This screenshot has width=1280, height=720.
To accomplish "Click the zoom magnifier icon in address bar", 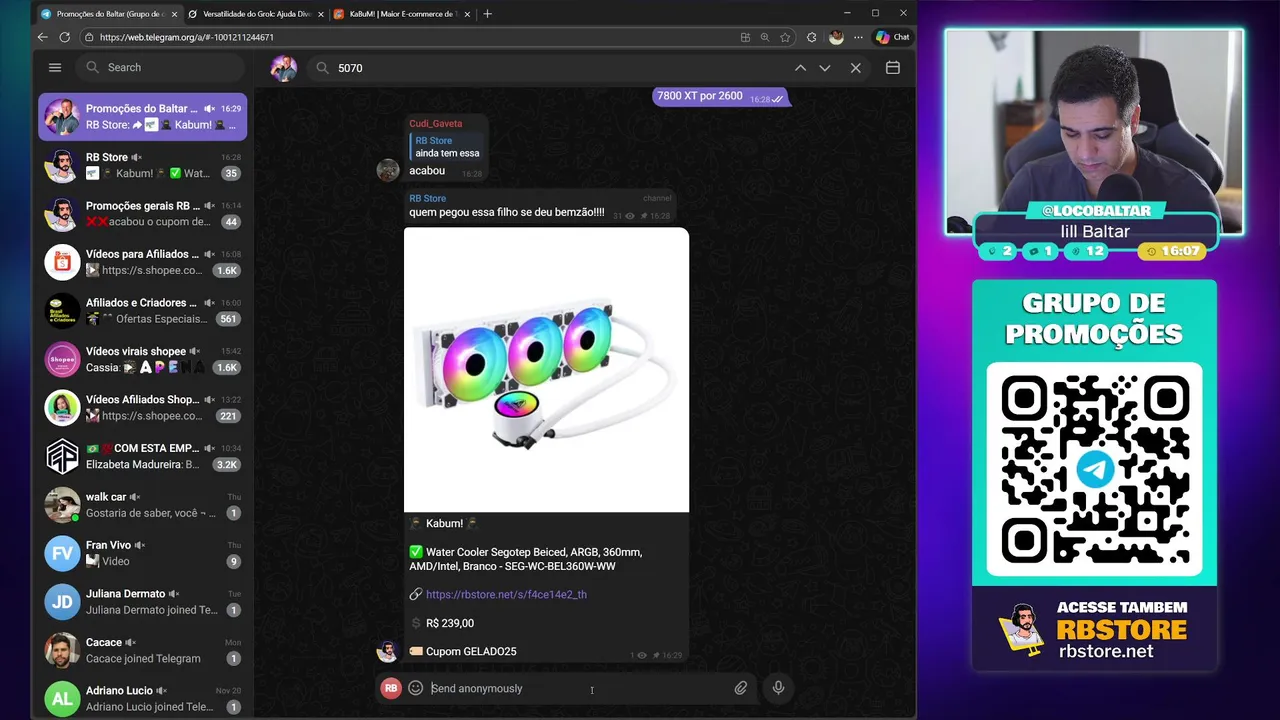I will click(x=765, y=37).
